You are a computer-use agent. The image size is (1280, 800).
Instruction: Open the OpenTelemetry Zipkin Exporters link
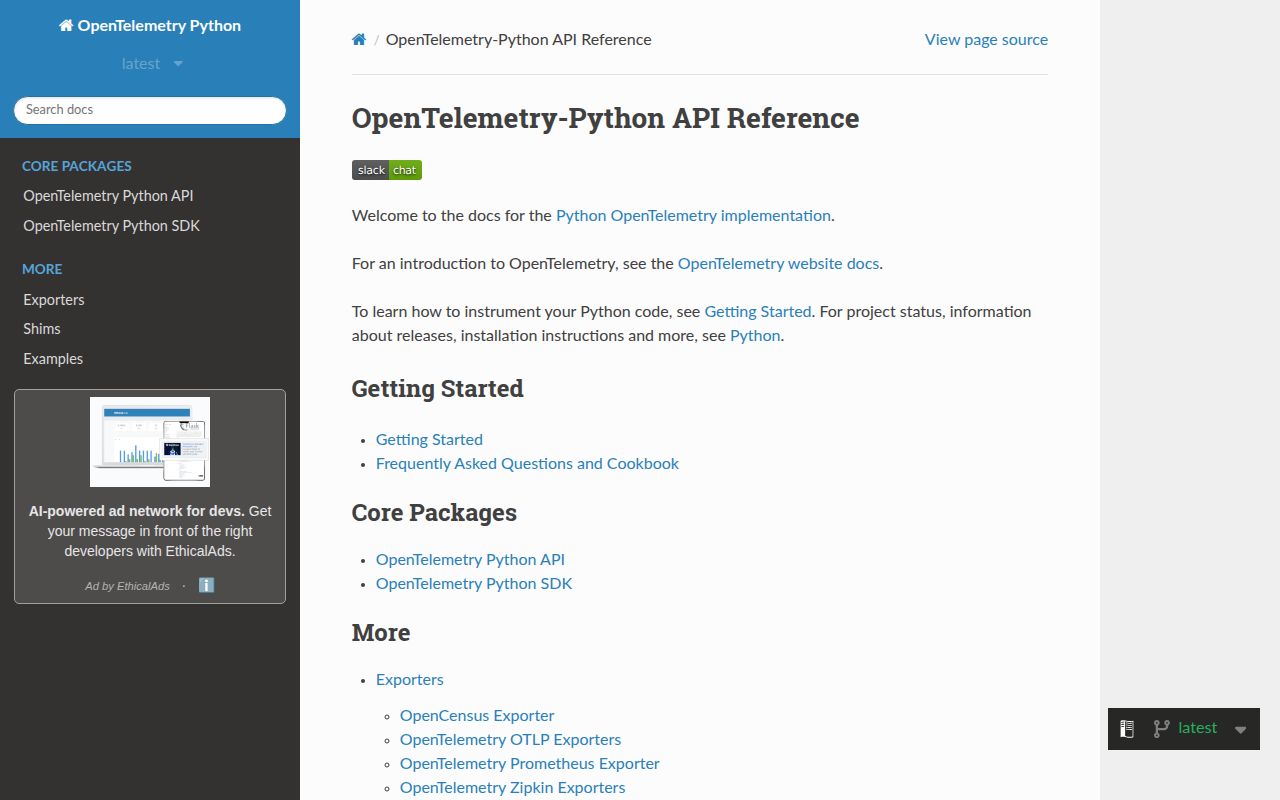tap(512, 788)
